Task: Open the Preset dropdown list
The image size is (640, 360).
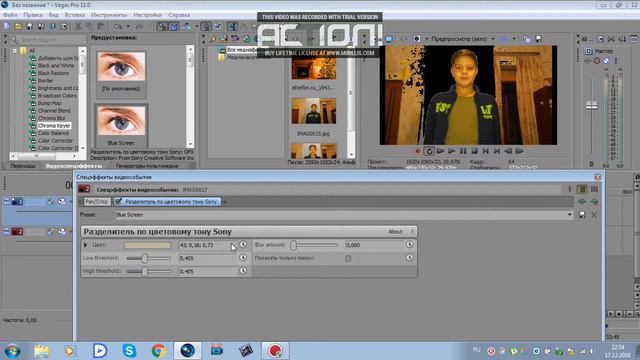Action: [569, 215]
